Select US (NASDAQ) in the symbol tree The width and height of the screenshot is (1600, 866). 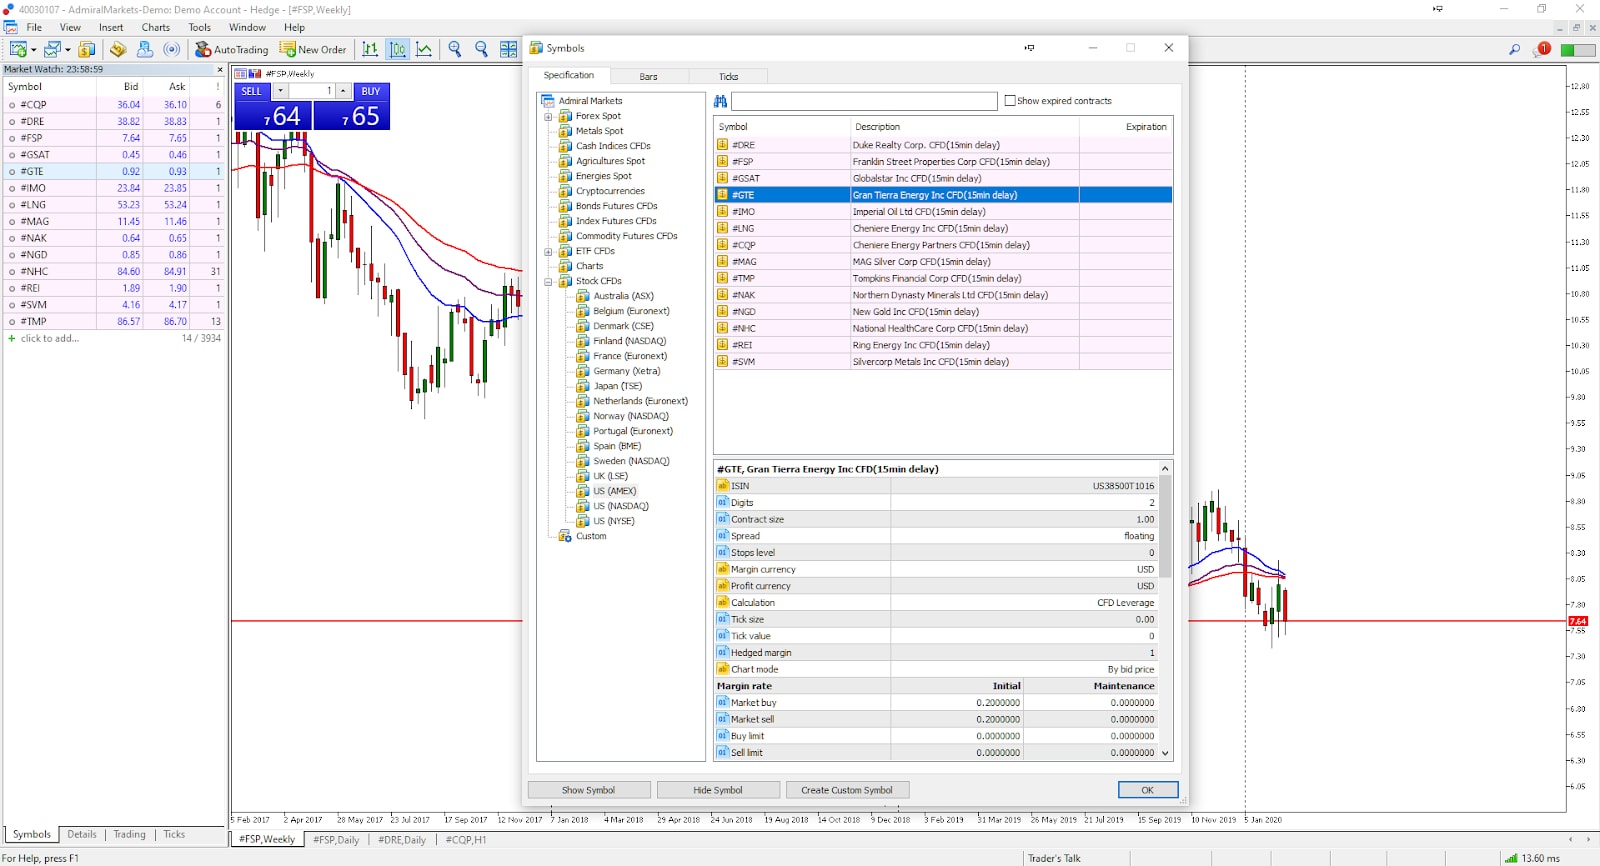coord(620,506)
